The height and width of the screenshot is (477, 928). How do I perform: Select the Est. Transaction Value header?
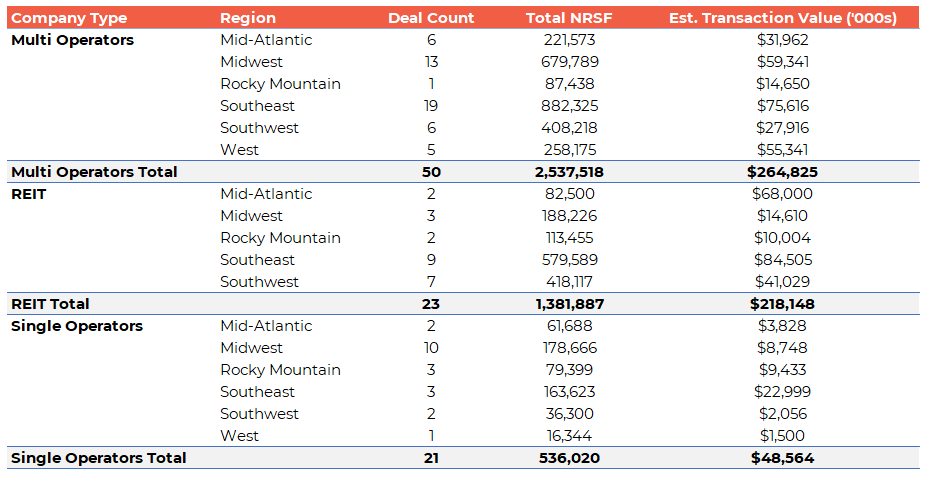click(781, 18)
